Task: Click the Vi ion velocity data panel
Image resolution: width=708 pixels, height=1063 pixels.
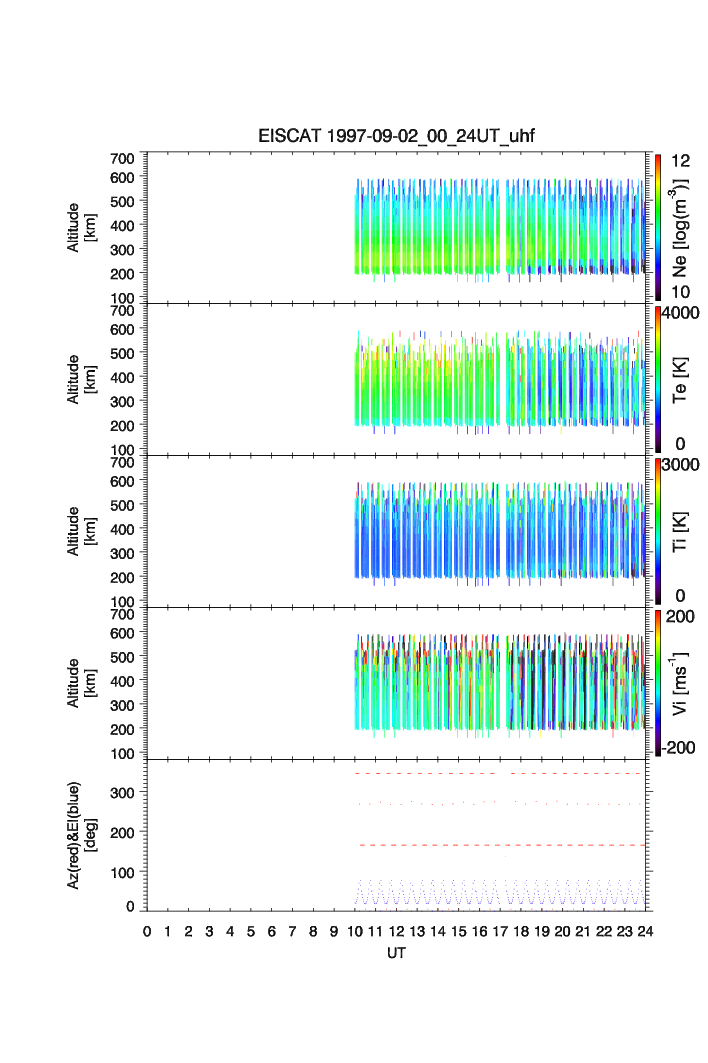Action: (x=396, y=683)
